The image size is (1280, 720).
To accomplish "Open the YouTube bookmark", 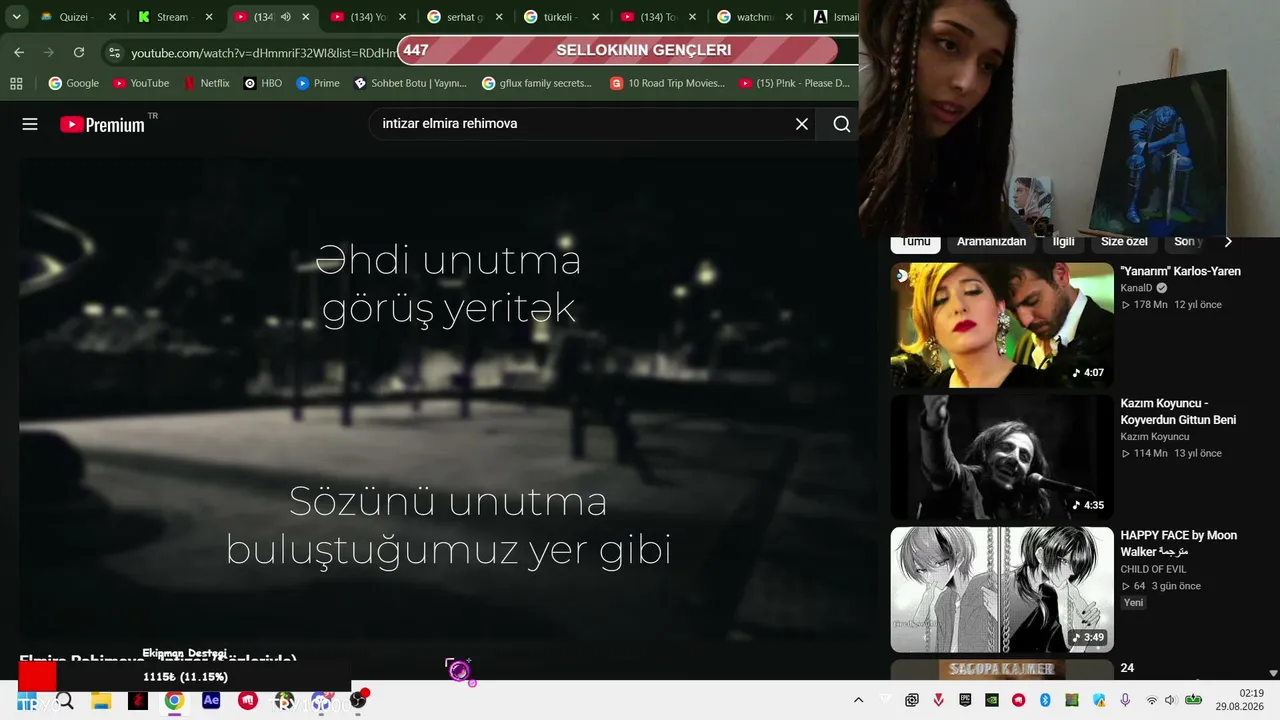I will [x=141, y=83].
